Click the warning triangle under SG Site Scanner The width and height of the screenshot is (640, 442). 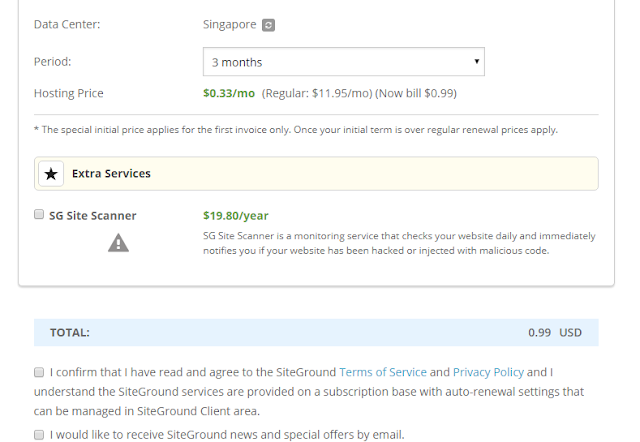[118, 243]
